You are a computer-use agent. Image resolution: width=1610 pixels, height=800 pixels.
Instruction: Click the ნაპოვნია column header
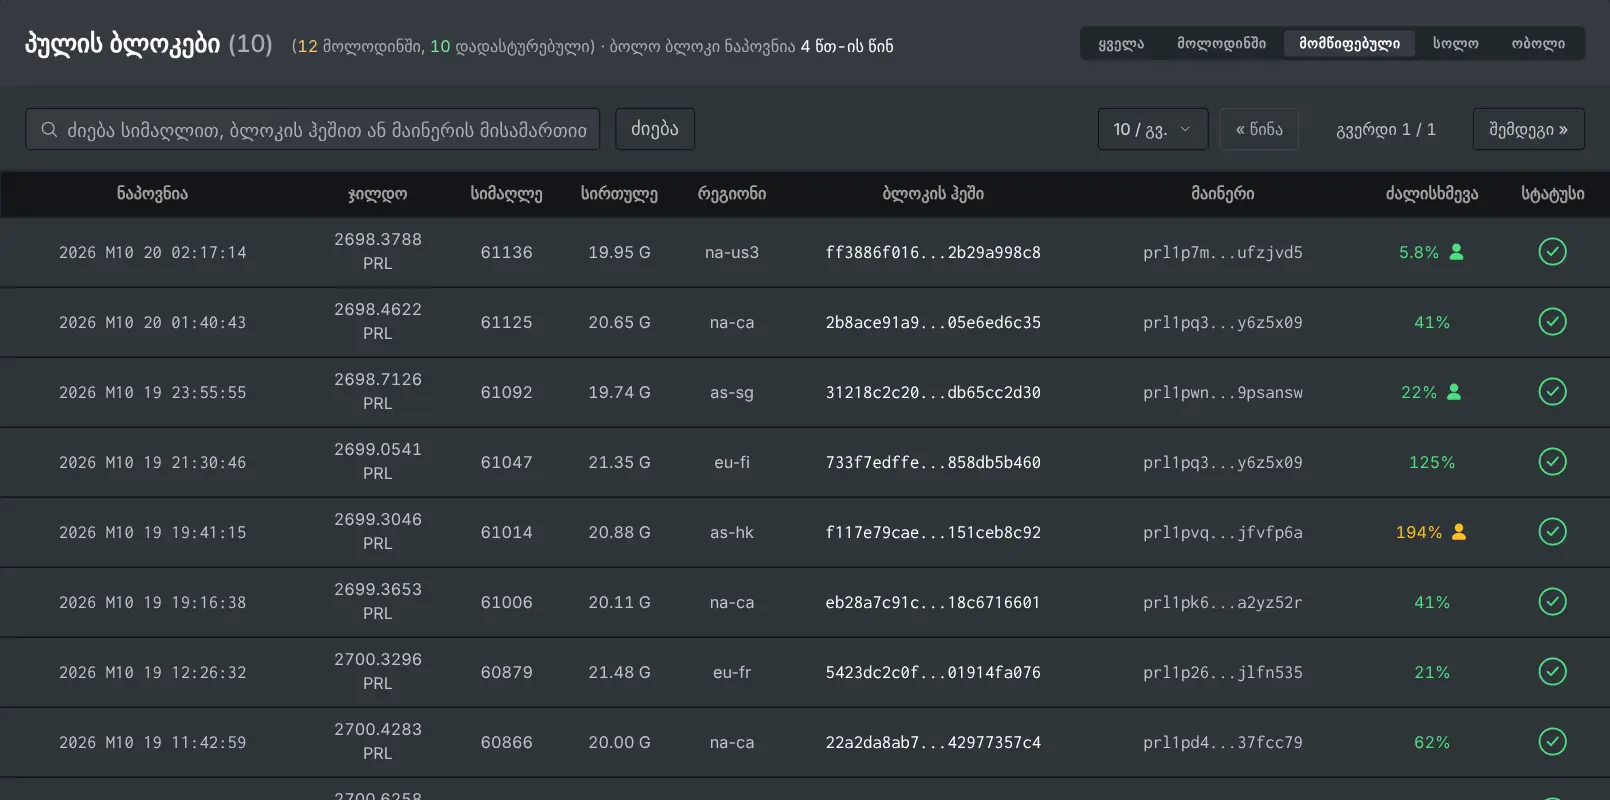pos(152,194)
